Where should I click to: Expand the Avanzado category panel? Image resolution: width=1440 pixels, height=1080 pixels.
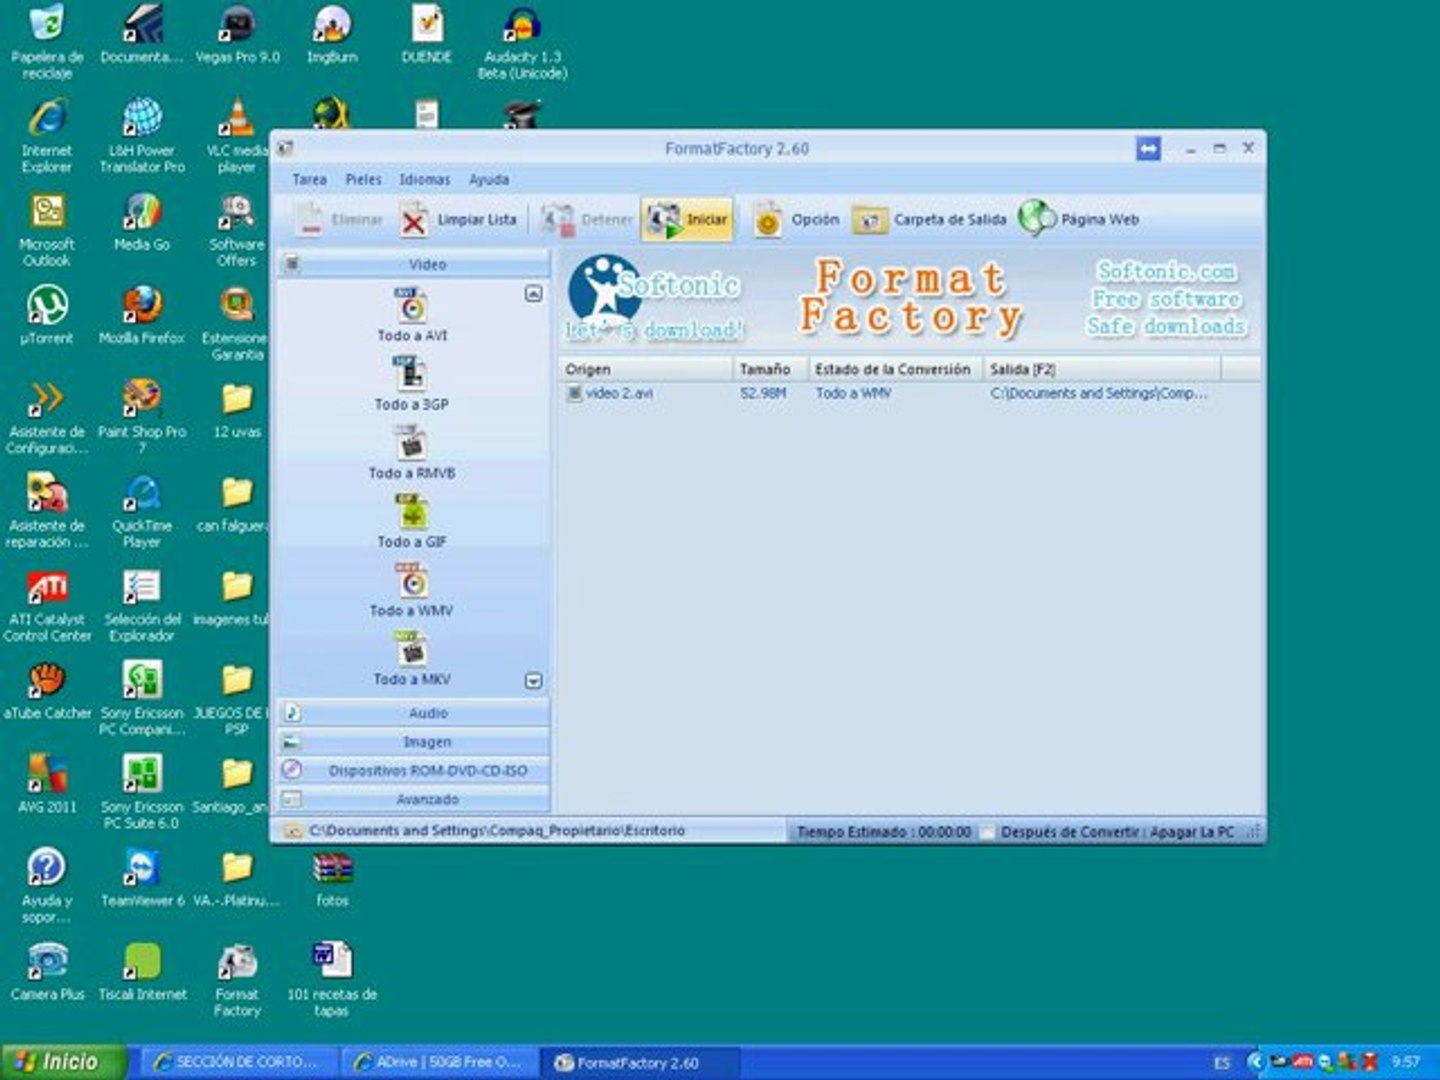pyautogui.click(x=414, y=800)
